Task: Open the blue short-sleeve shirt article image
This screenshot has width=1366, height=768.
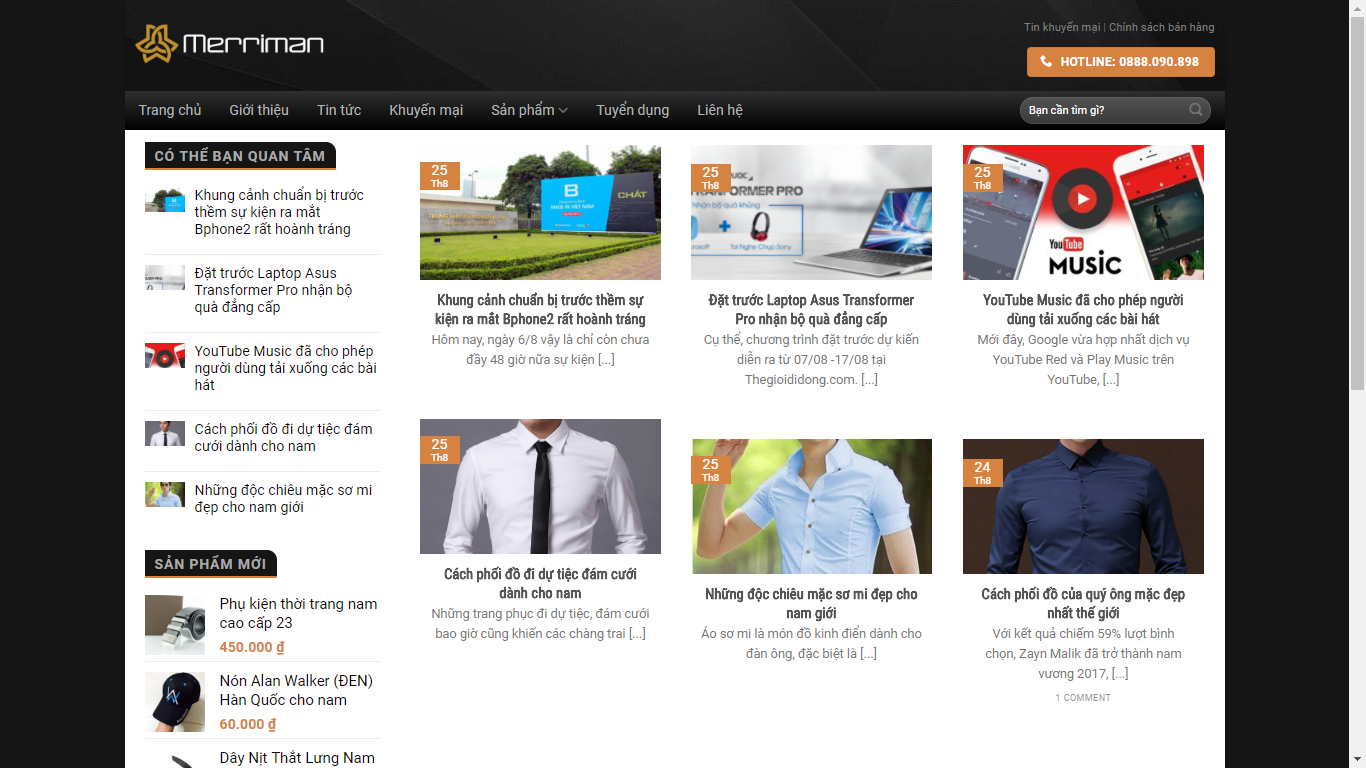Action: click(811, 506)
